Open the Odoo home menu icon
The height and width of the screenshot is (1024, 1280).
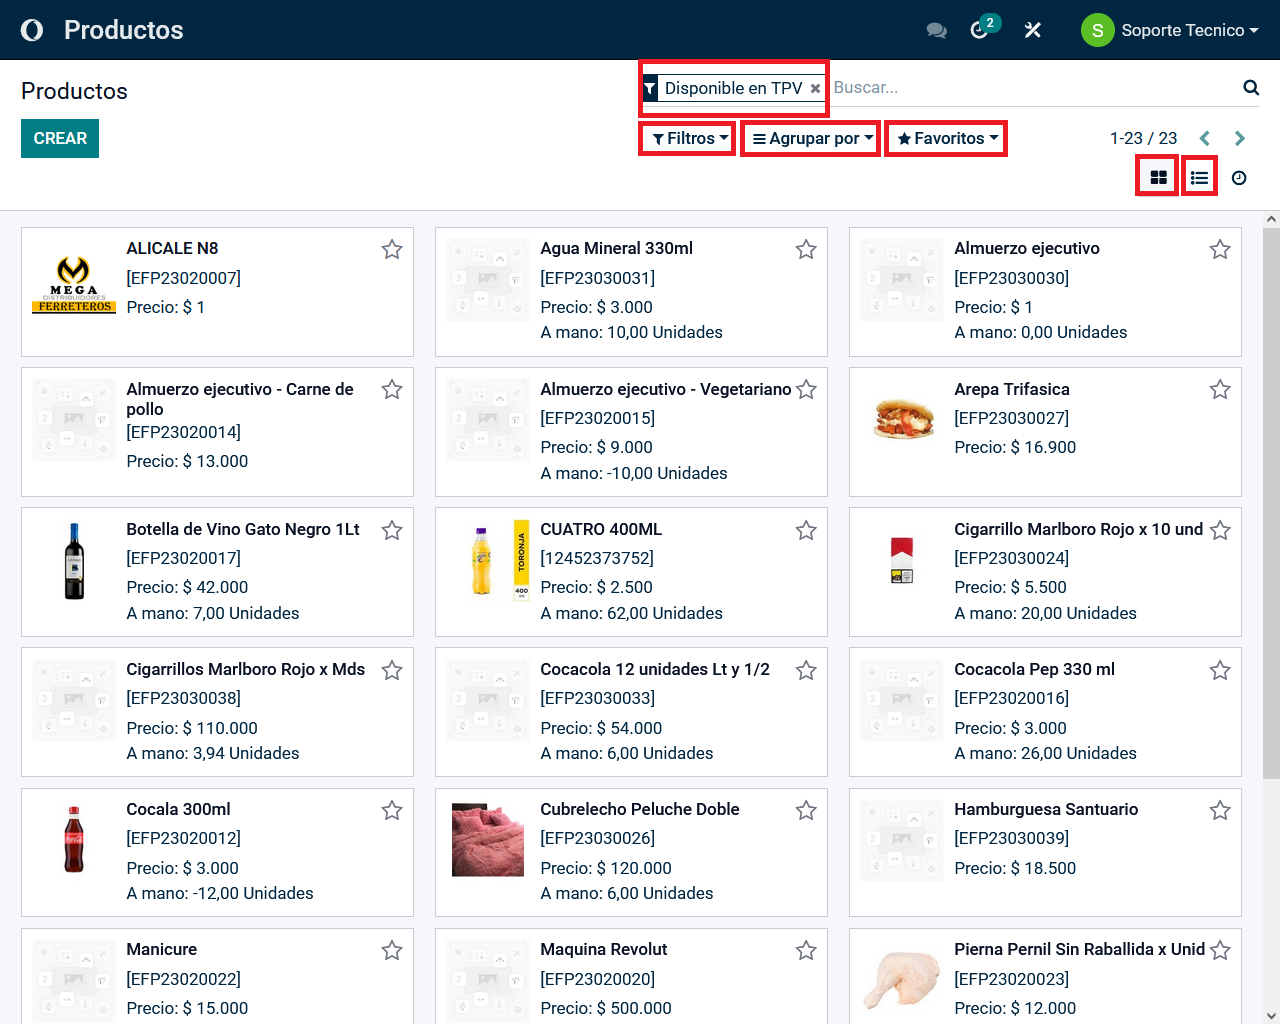click(x=32, y=30)
